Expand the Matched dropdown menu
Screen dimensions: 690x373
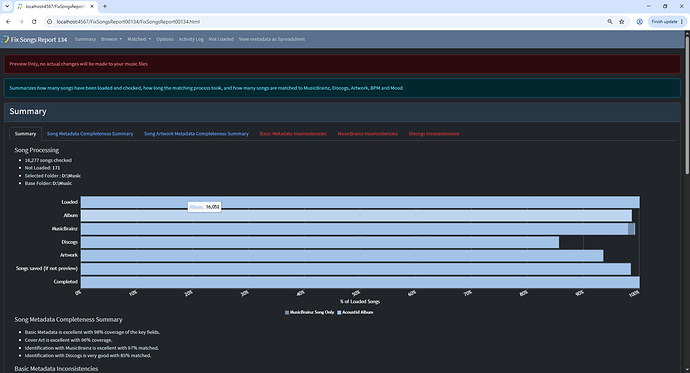139,39
